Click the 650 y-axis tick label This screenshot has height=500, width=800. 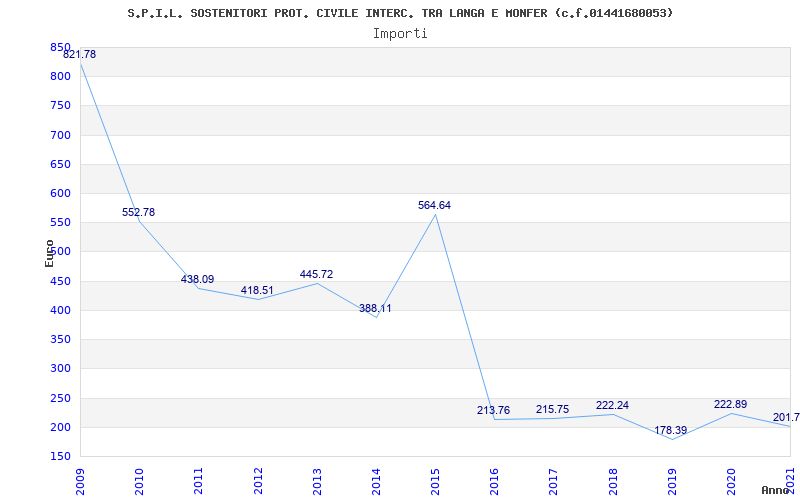(x=60, y=164)
